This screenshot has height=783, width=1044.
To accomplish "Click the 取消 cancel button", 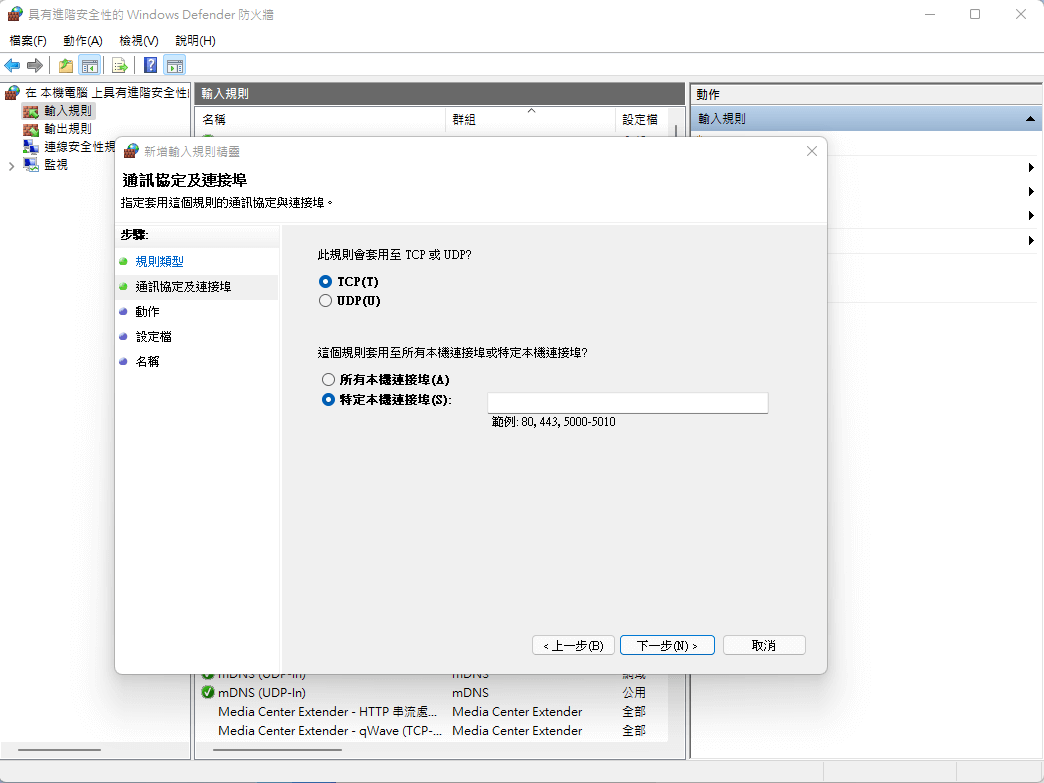I will pos(764,645).
